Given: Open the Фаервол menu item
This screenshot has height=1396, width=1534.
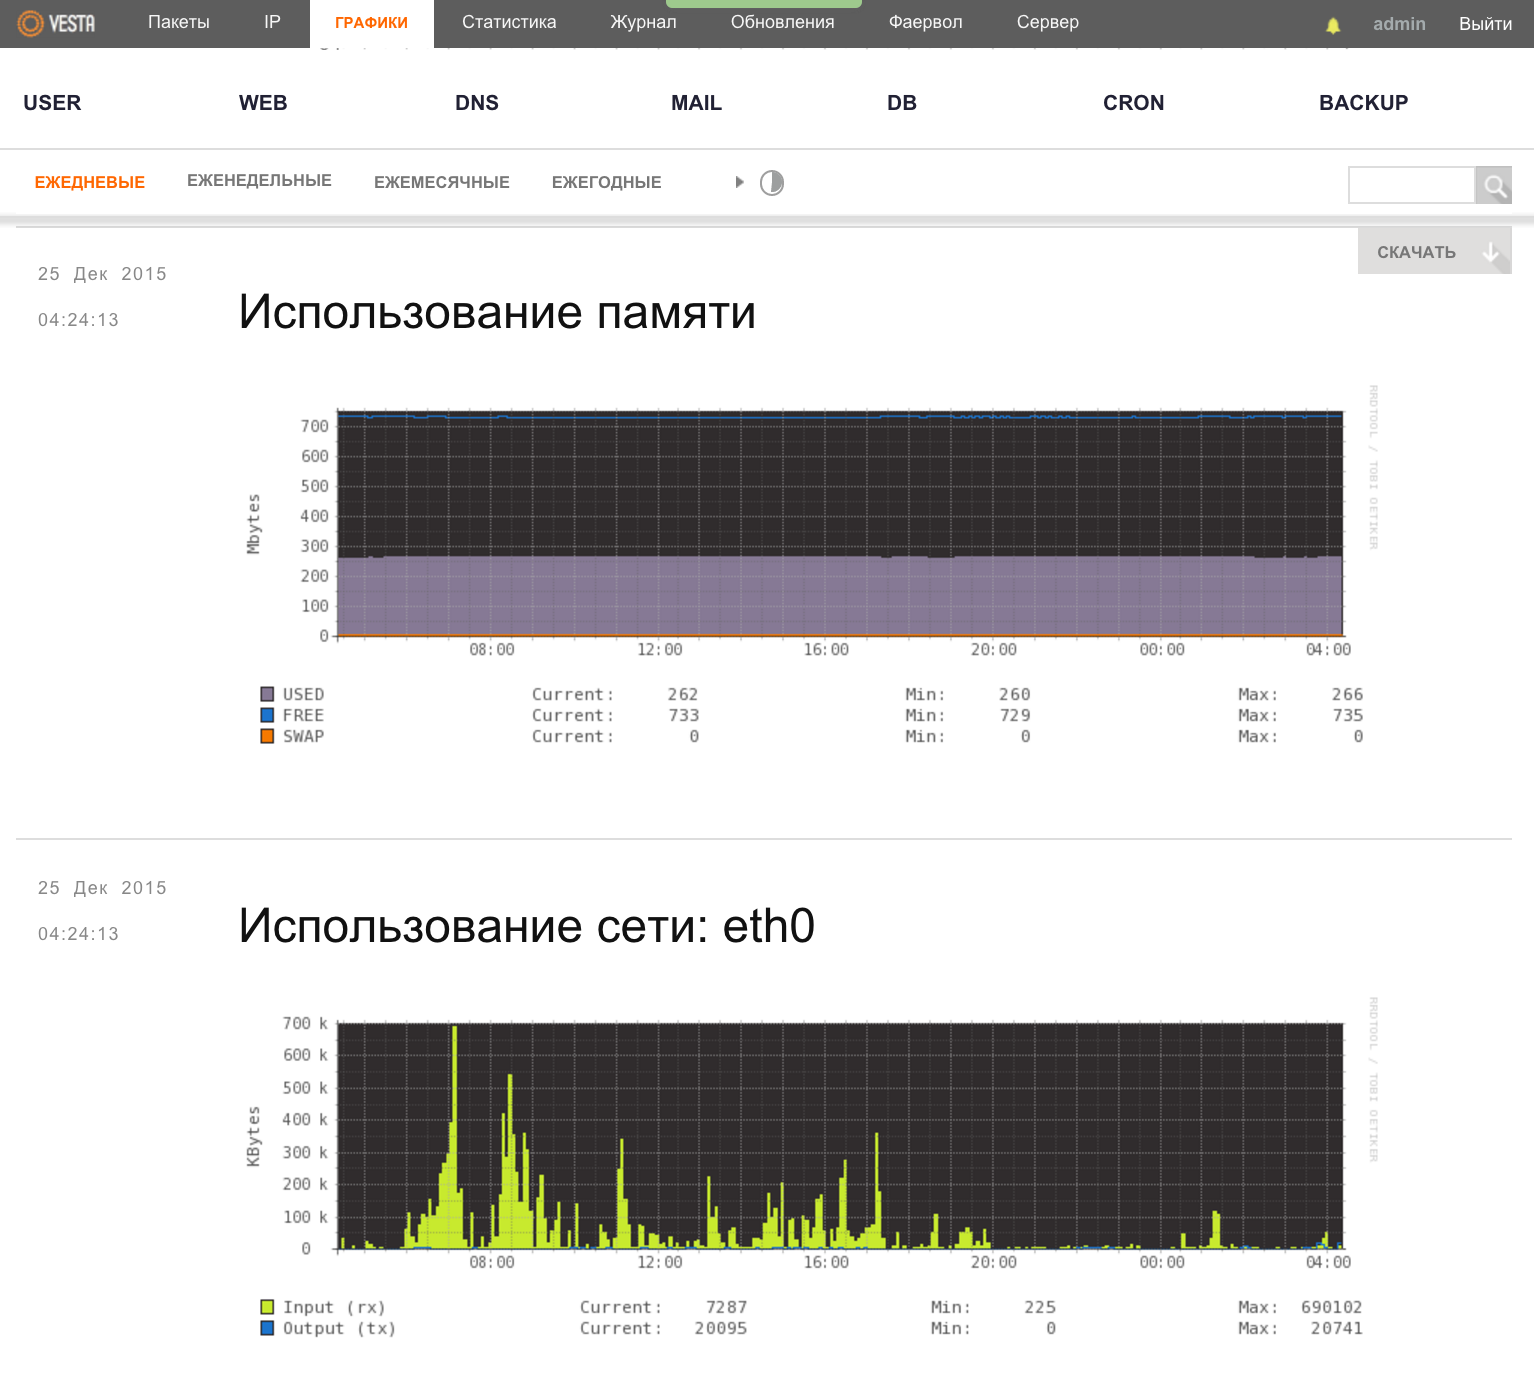Looking at the screenshot, I should click(x=925, y=21).
